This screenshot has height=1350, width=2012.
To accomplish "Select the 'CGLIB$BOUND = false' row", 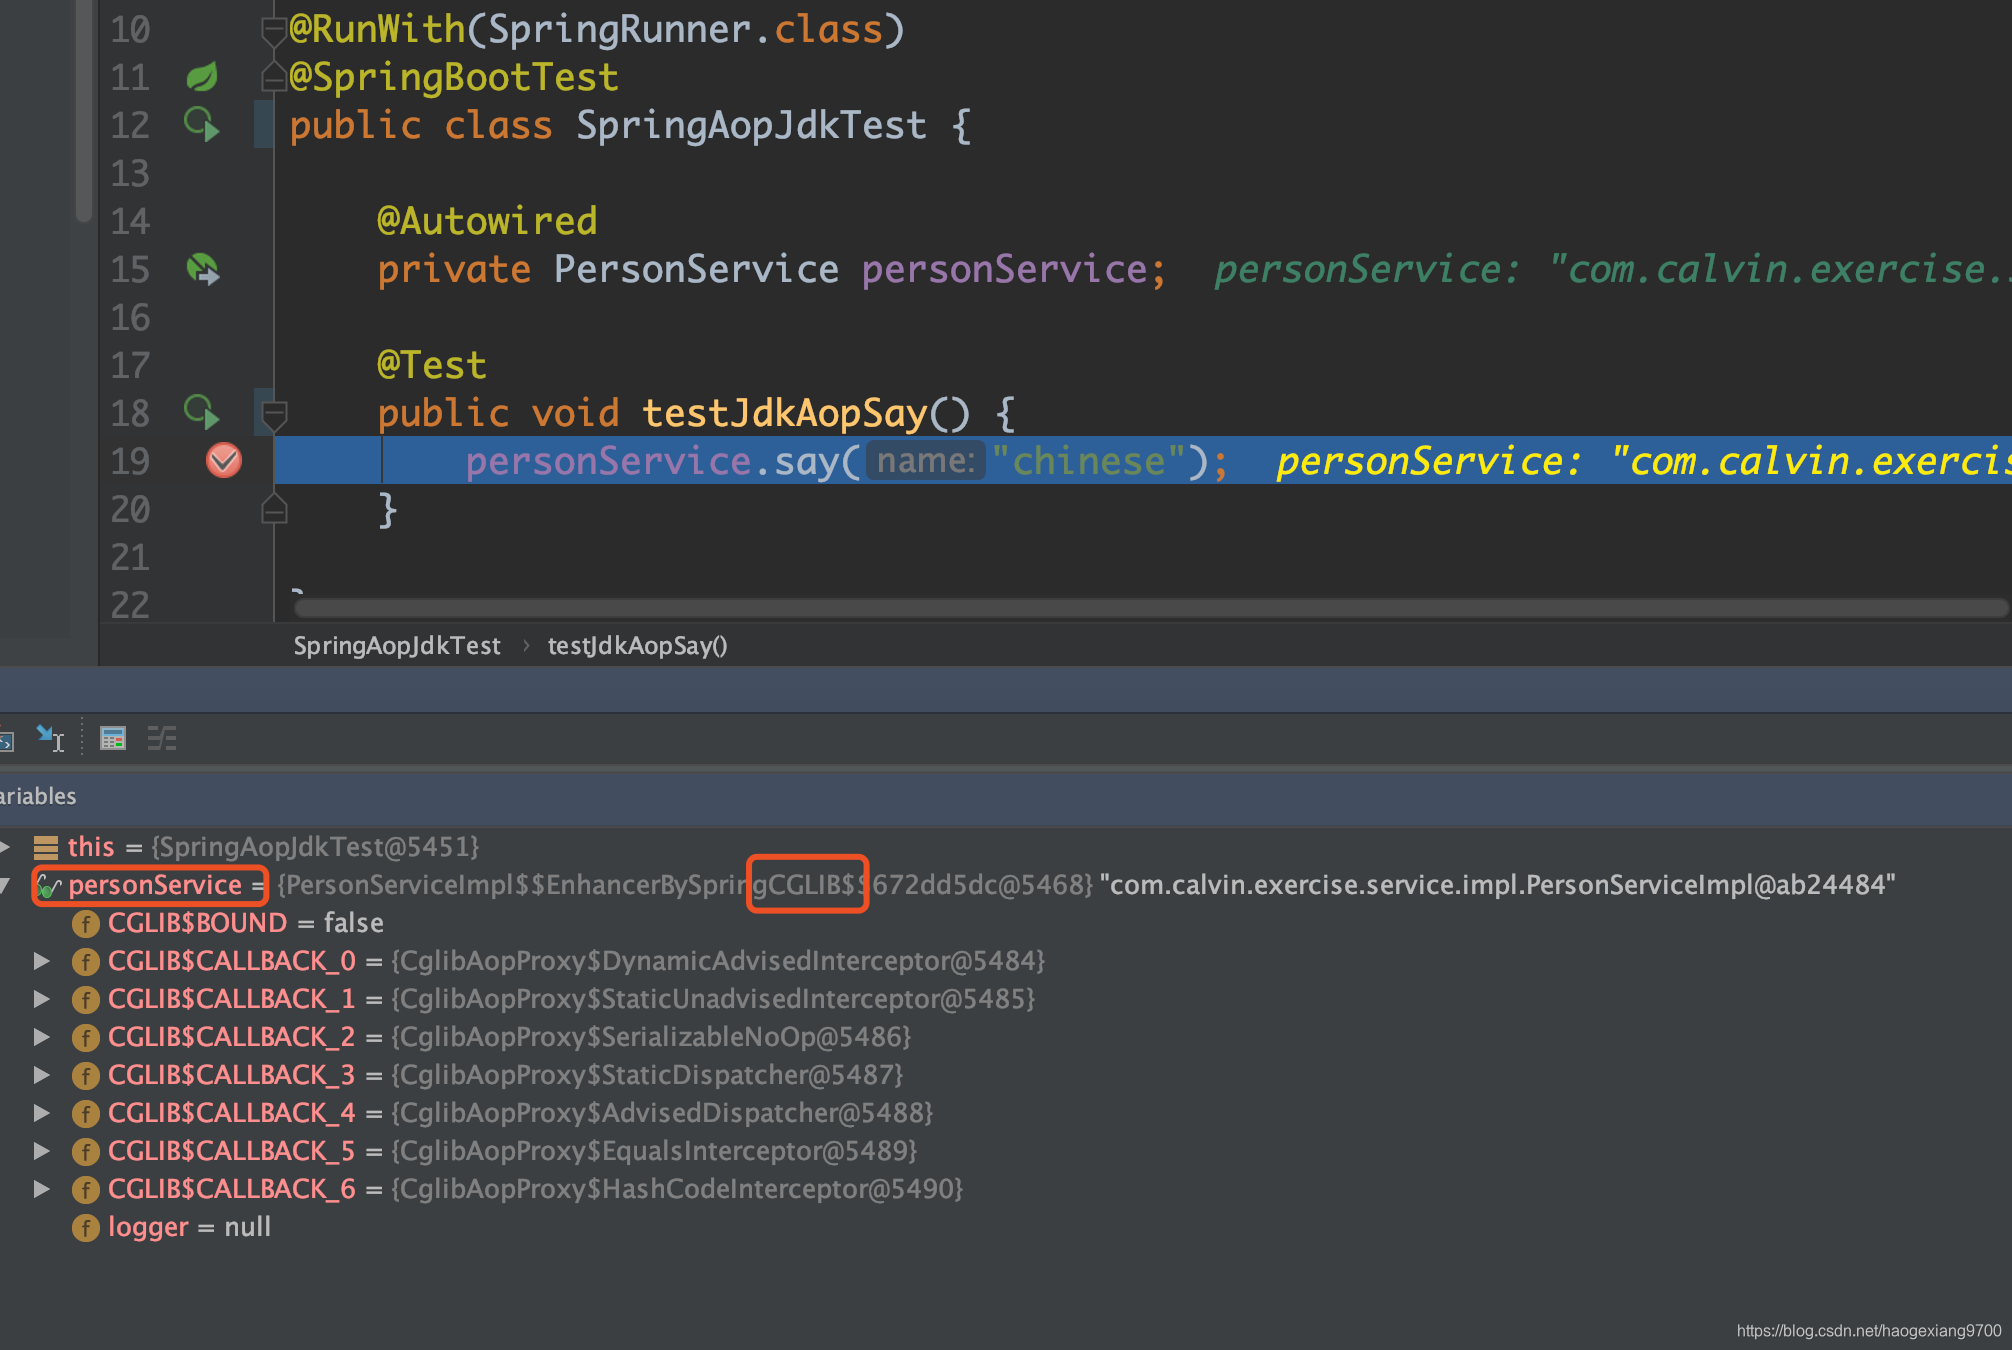I will (1006, 923).
